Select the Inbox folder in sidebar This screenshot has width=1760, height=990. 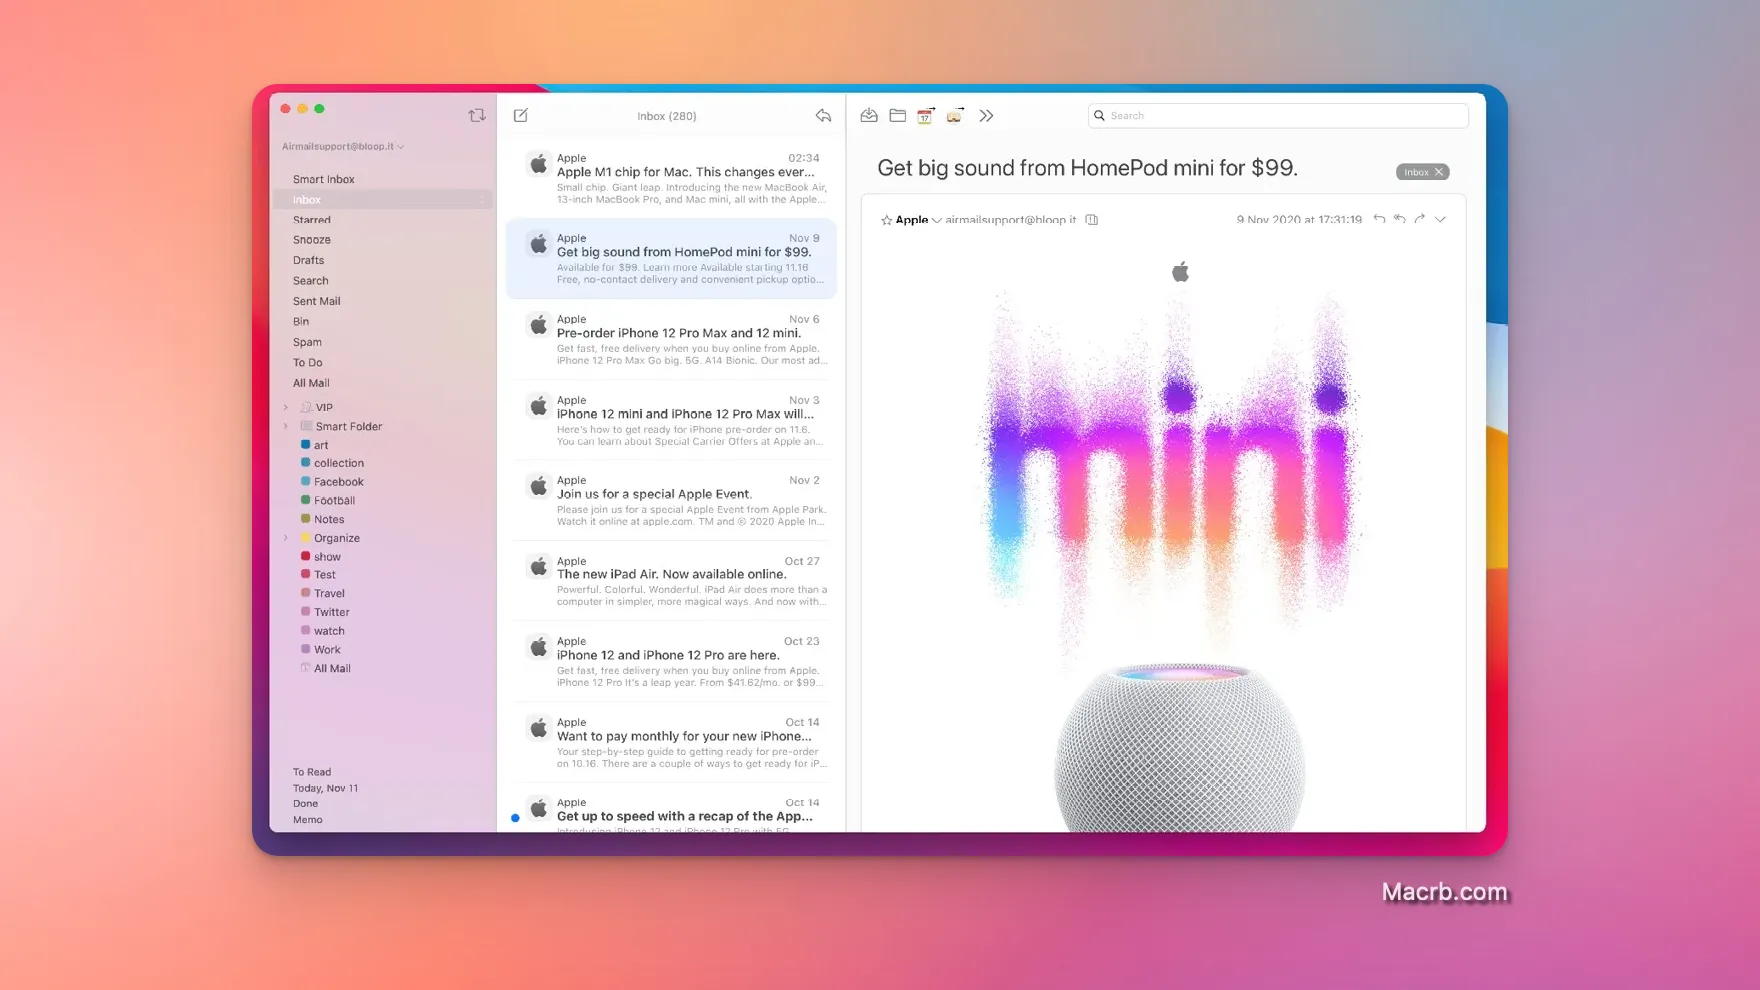pyautogui.click(x=383, y=200)
